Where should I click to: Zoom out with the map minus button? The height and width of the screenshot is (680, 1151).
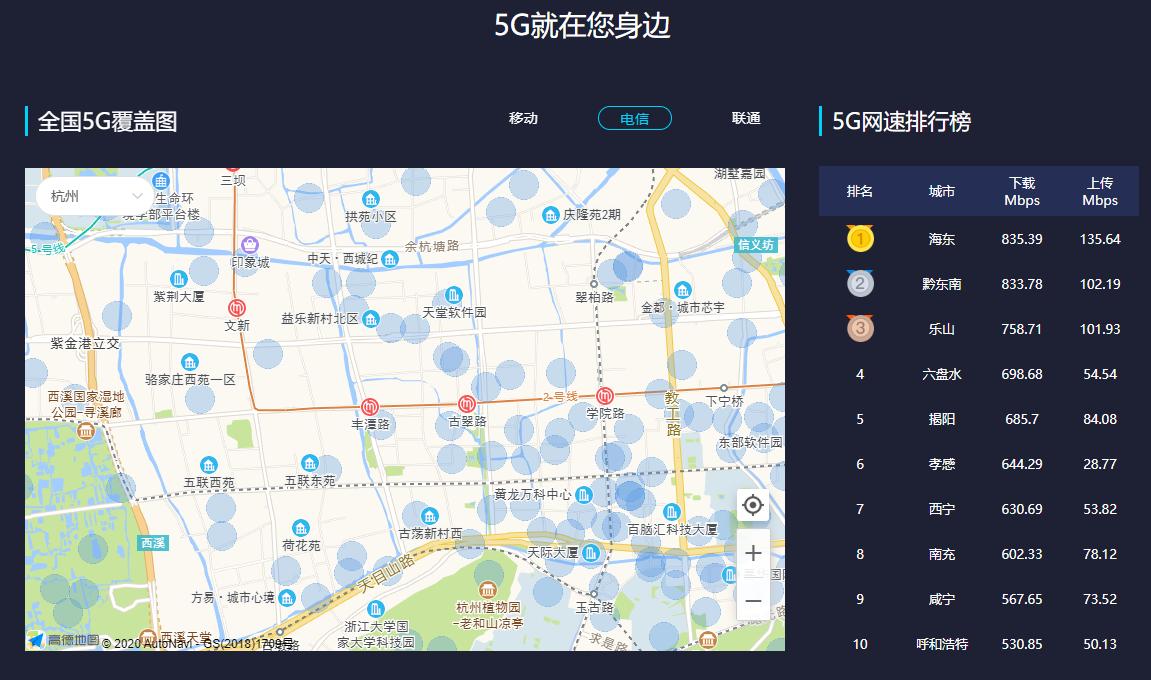click(x=753, y=601)
